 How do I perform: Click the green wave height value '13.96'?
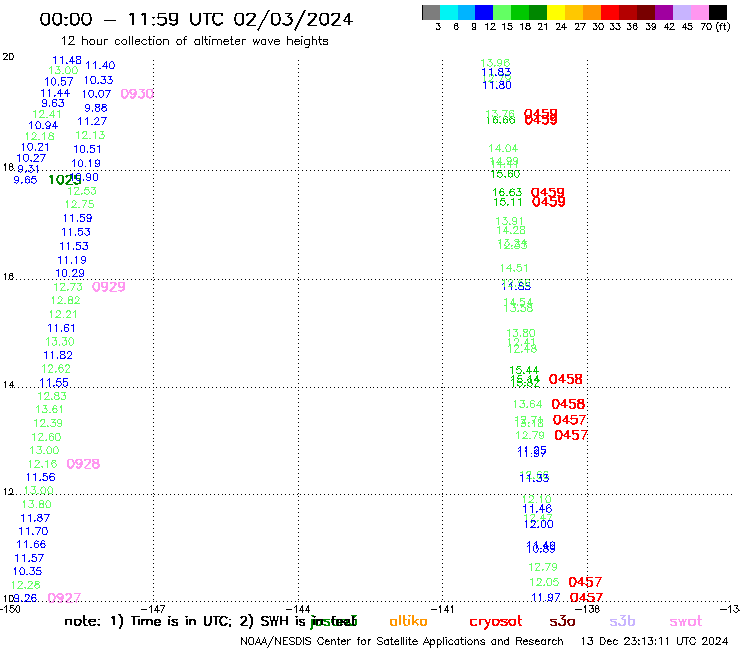495,63
